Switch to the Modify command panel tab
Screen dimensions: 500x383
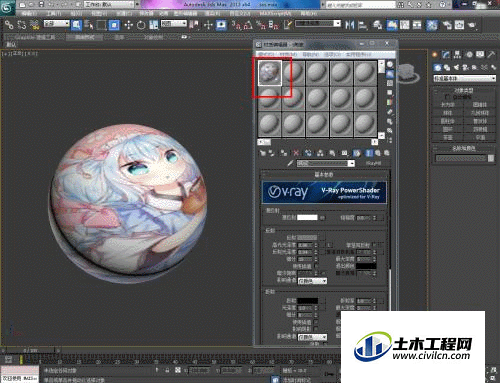pyautogui.click(x=446, y=54)
